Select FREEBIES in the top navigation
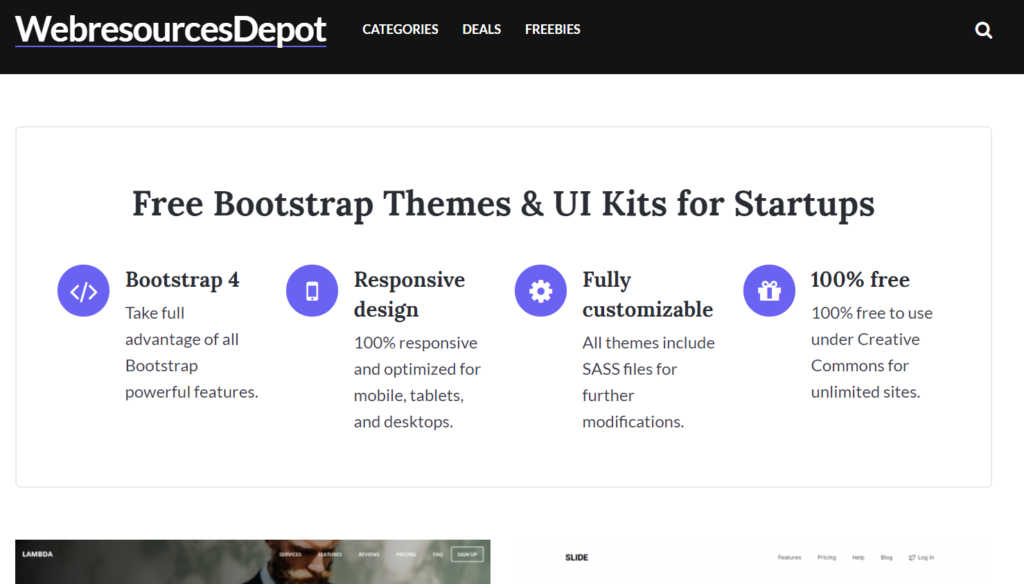This screenshot has height=584, width=1024. pos(552,30)
